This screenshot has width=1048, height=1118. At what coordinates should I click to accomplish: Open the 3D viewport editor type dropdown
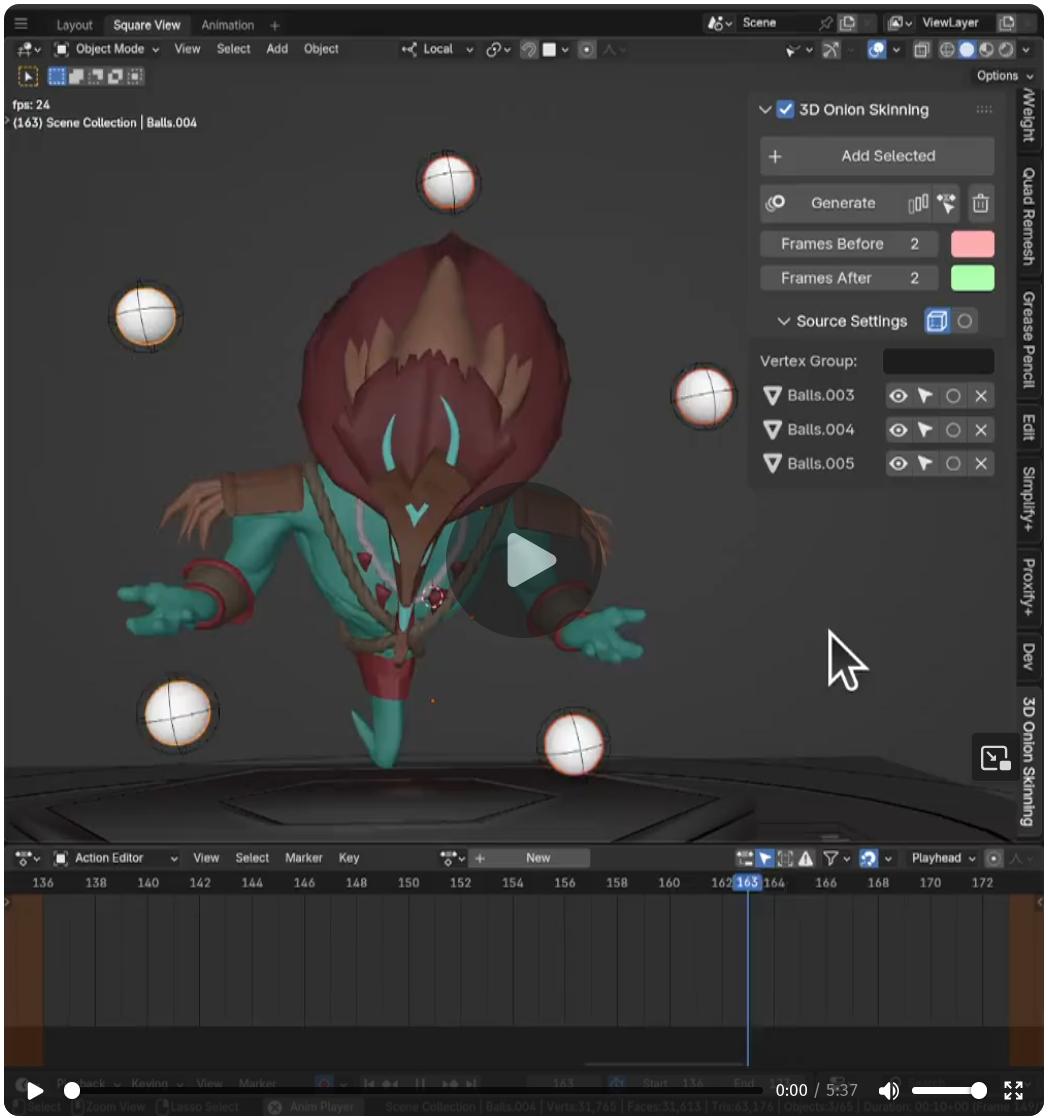[x=29, y=49]
